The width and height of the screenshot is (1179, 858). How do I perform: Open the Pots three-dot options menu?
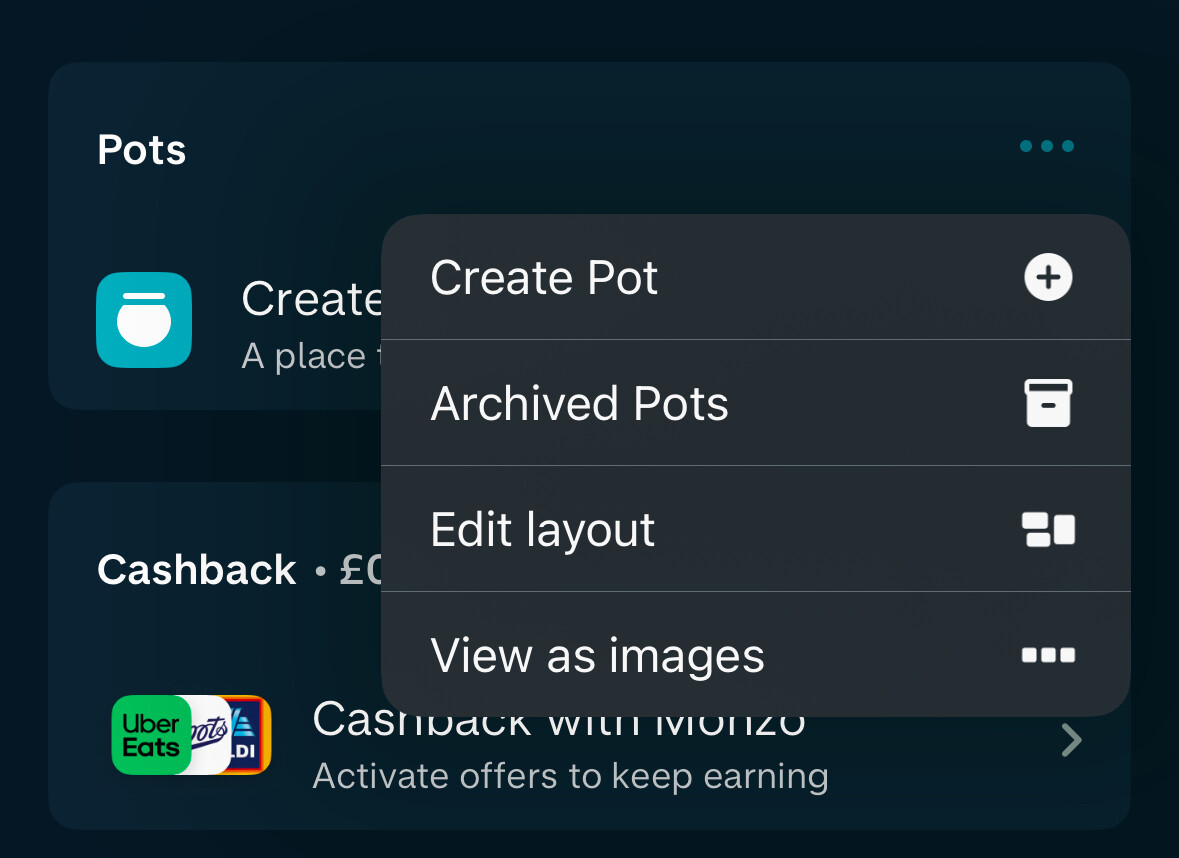(x=1047, y=146)
